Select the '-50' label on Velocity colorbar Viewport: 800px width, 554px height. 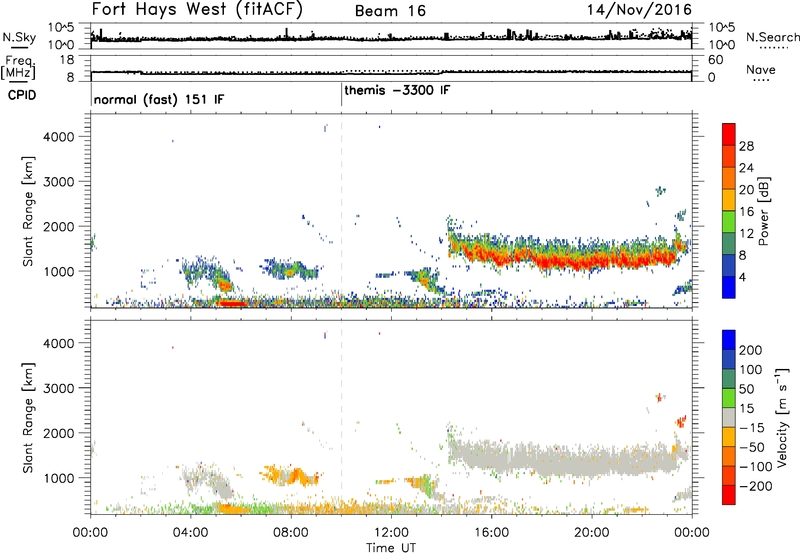(752, 447)
